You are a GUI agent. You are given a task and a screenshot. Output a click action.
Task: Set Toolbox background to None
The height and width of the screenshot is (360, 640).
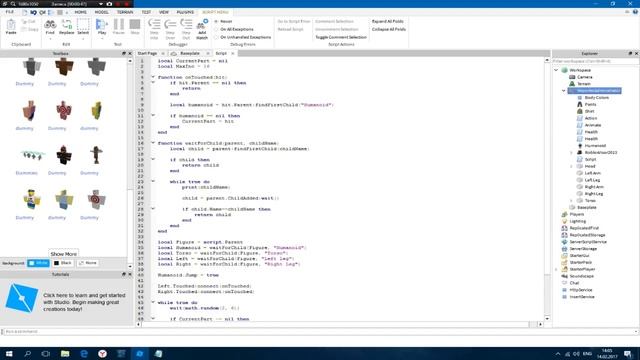[87, 263]
